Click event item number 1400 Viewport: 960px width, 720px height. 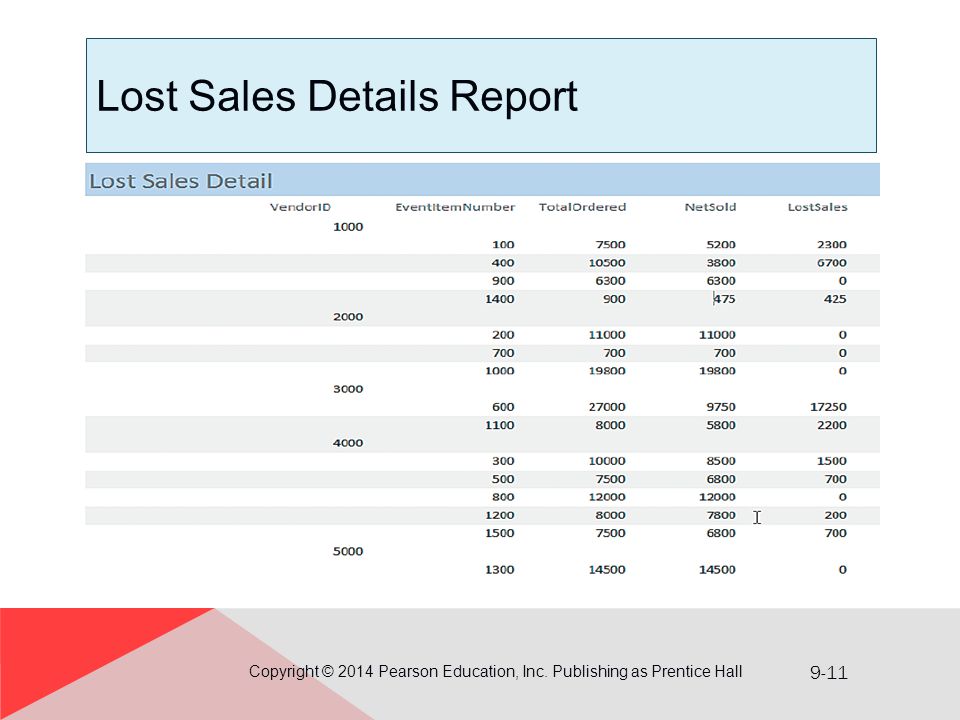500,299
